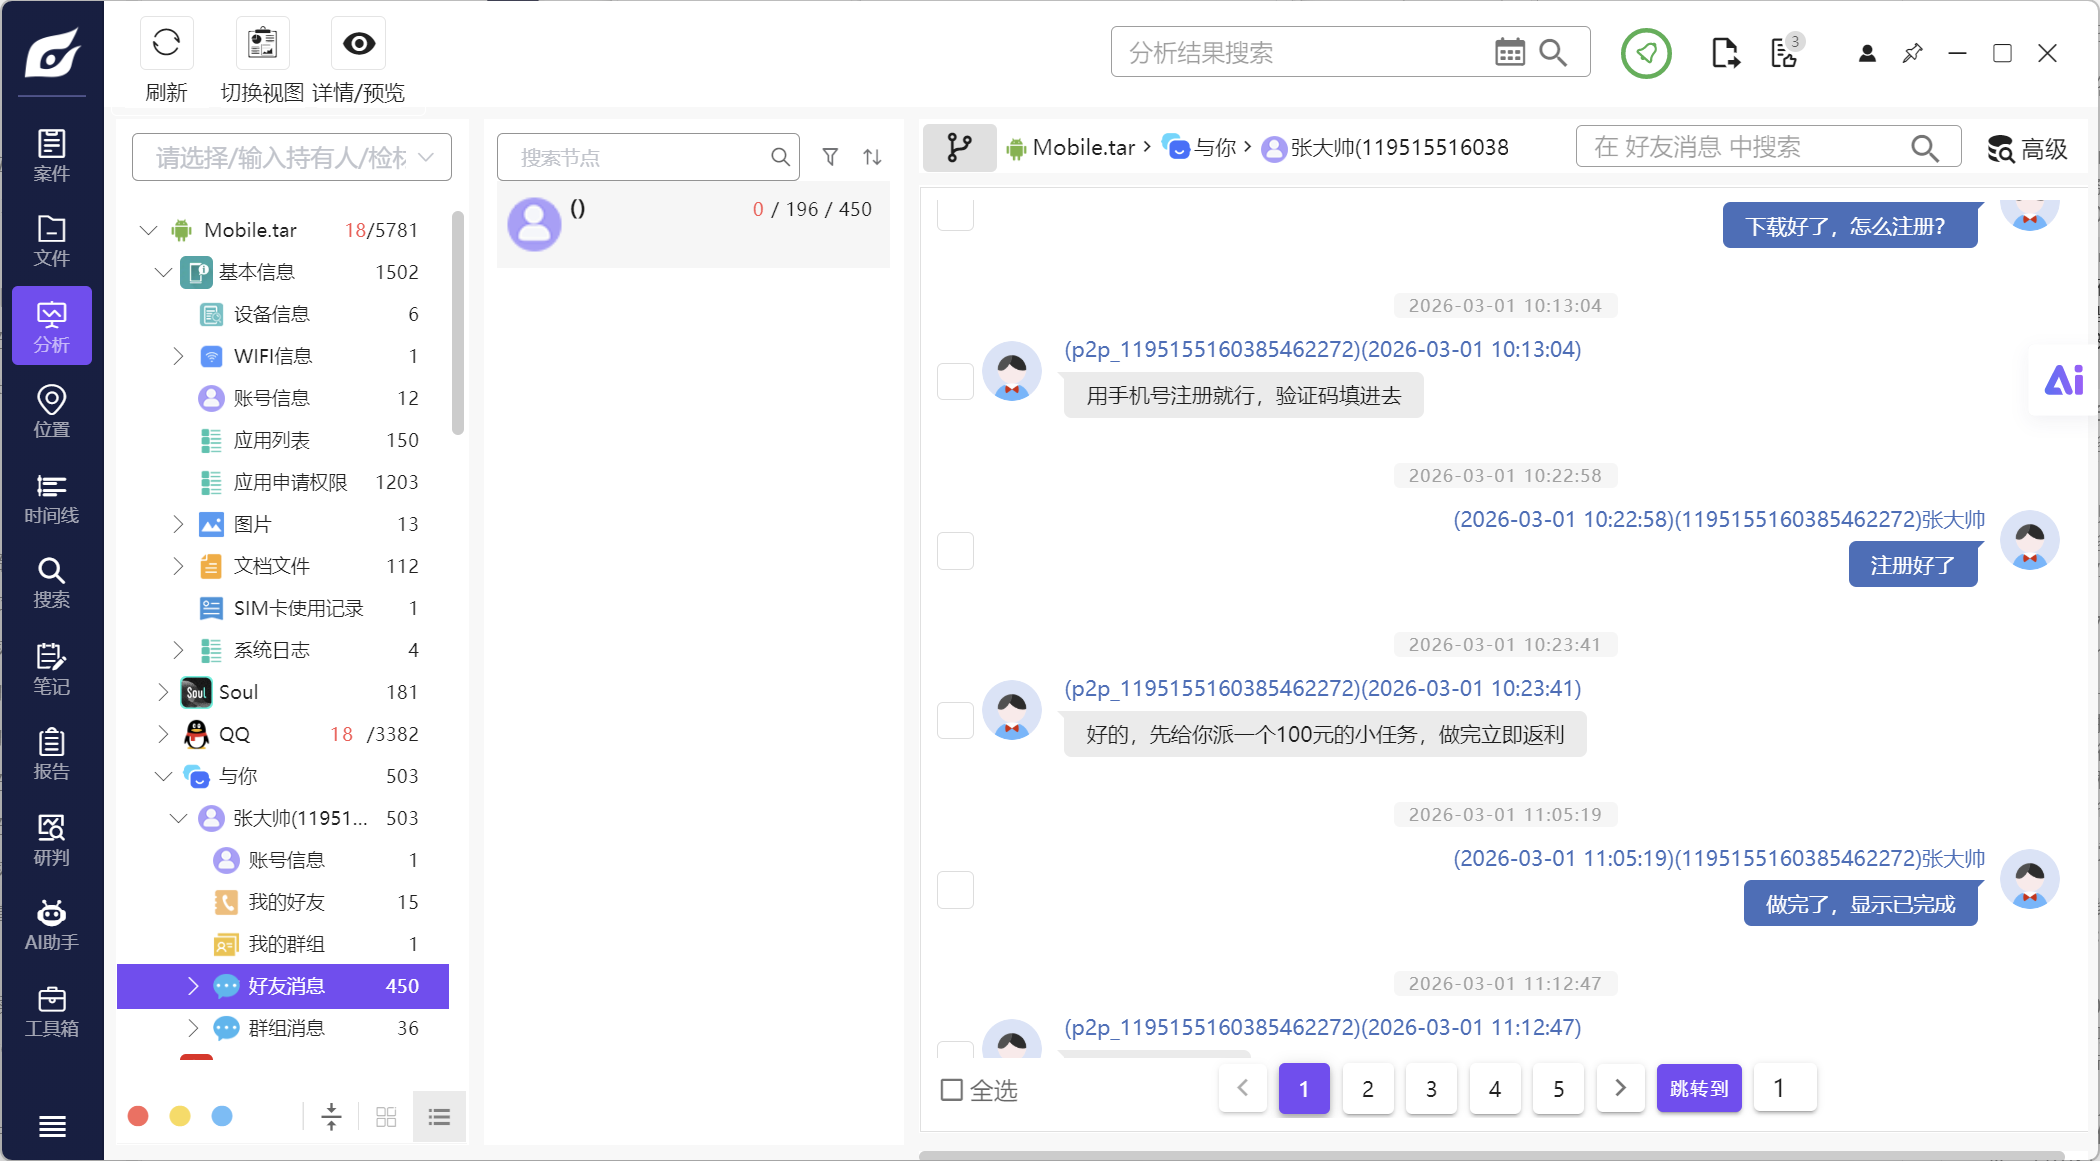
Task: Click the hamburger menu at sidebar bottom
Action: click(x=52, y=1126)
